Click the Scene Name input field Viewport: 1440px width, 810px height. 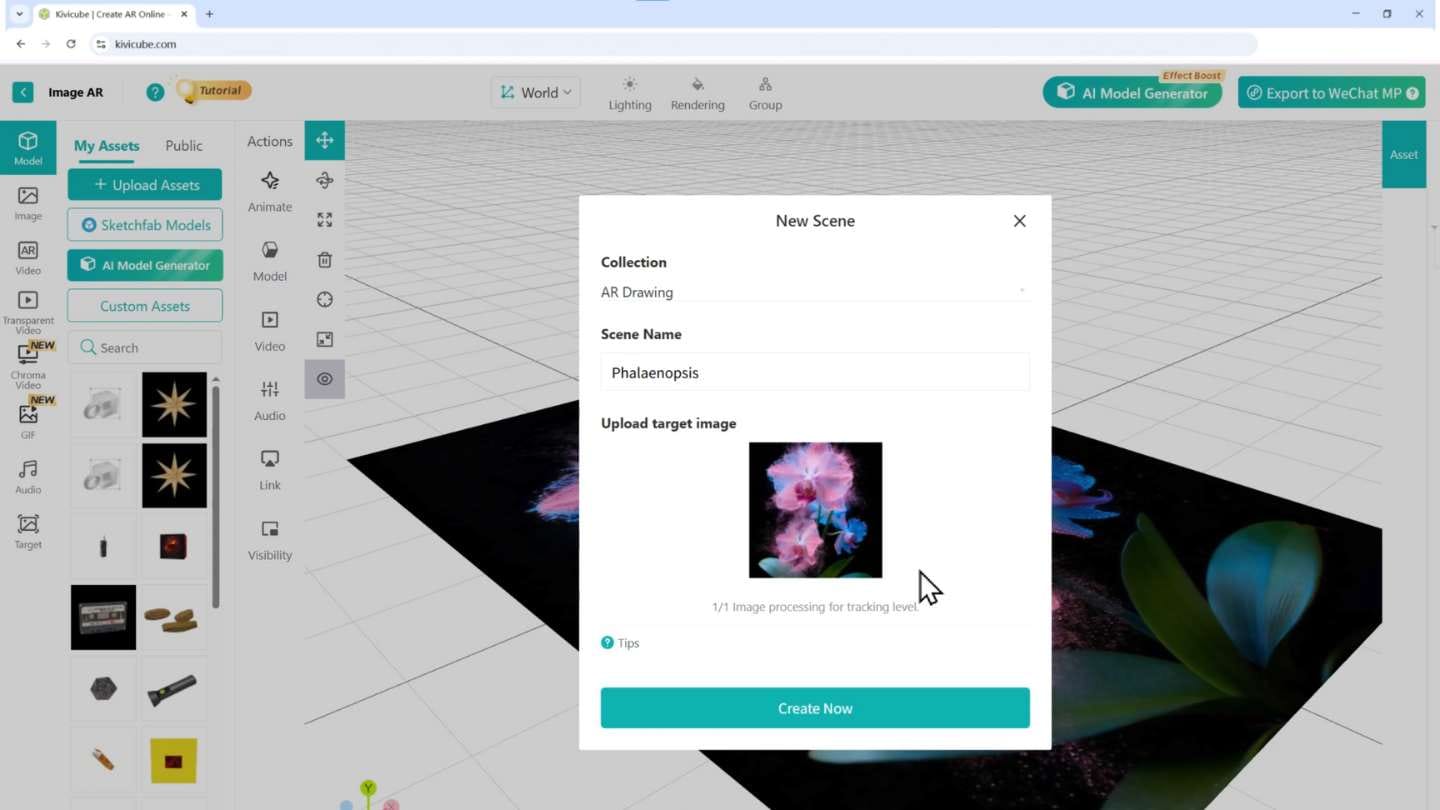click(x=814, y=373)
